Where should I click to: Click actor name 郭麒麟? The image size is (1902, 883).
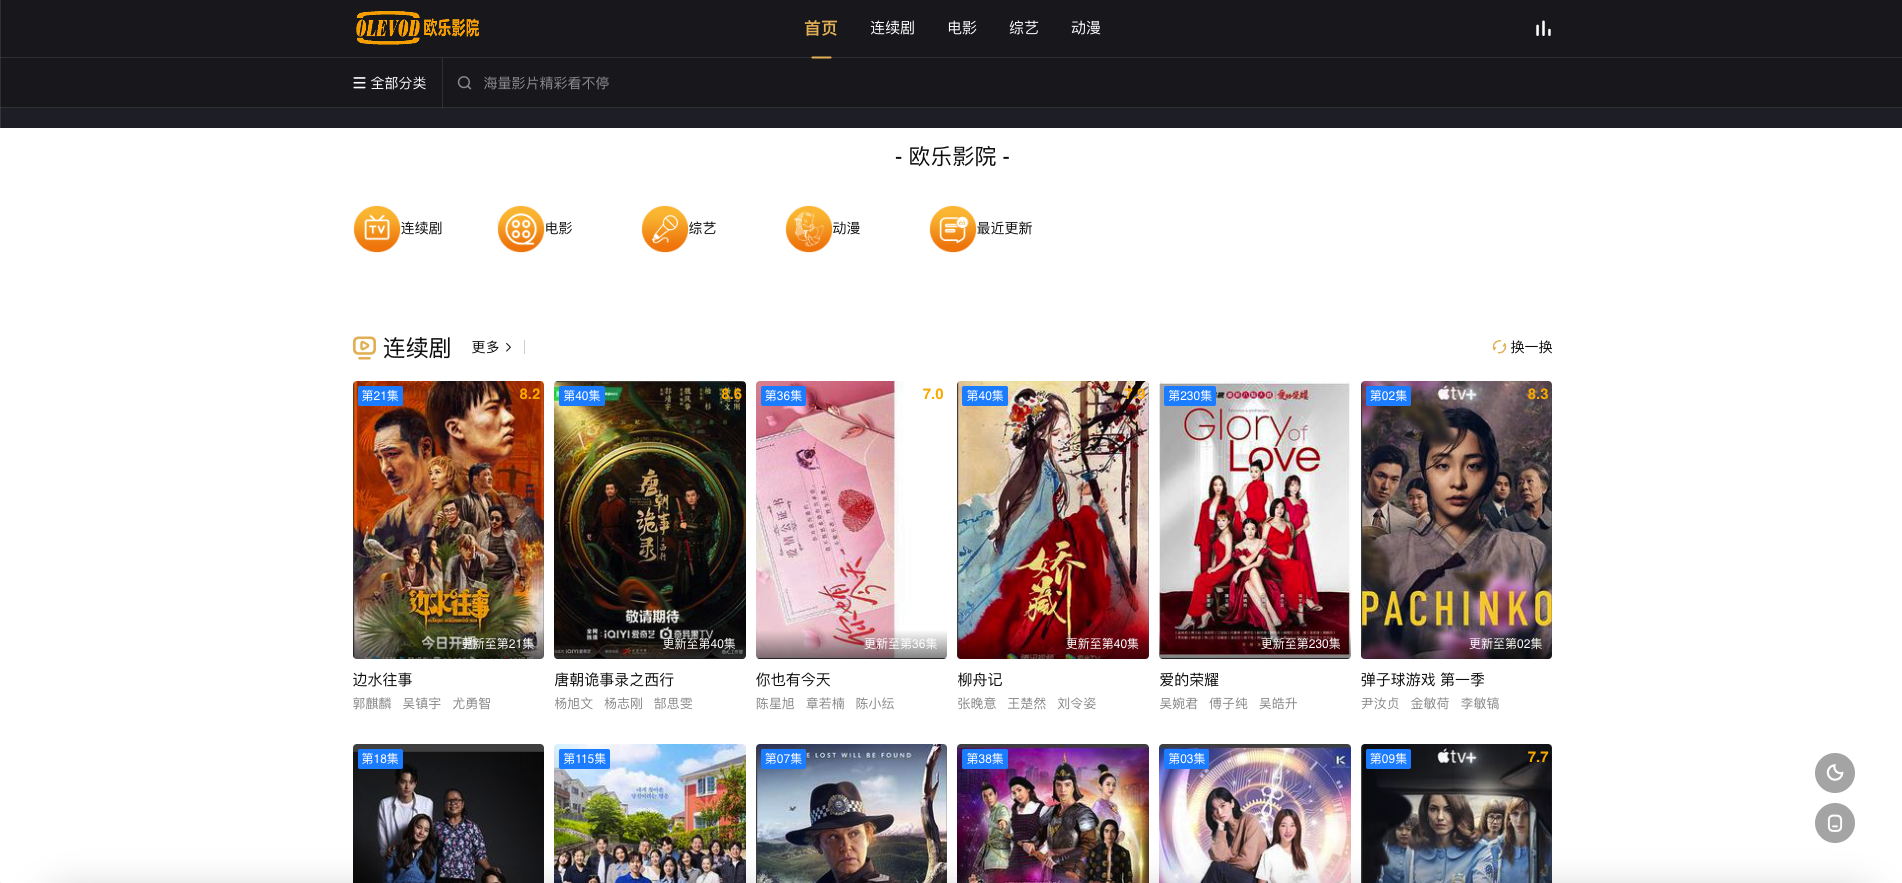pyautogui.click(x=372, y=704)
